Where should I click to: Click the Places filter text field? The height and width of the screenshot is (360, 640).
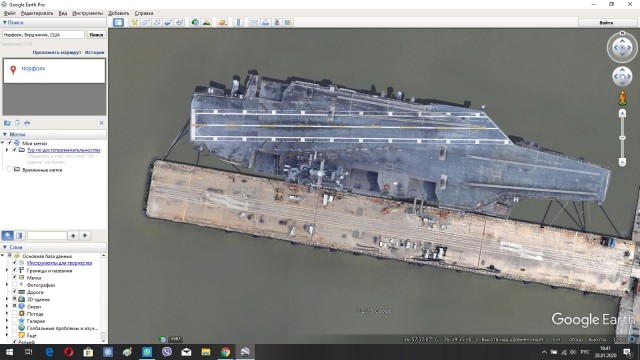point(47,236)
